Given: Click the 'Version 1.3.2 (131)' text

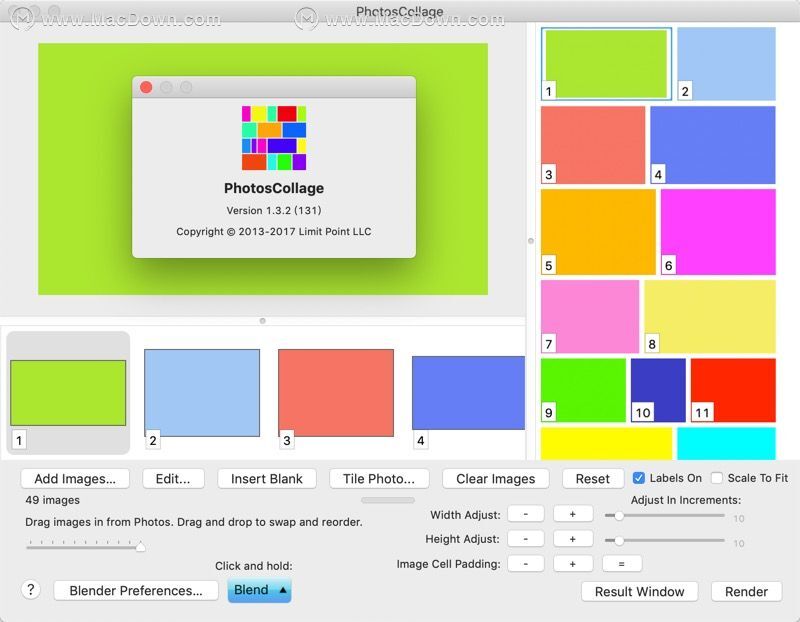Looking at the screenshot, I should (274, 210).
